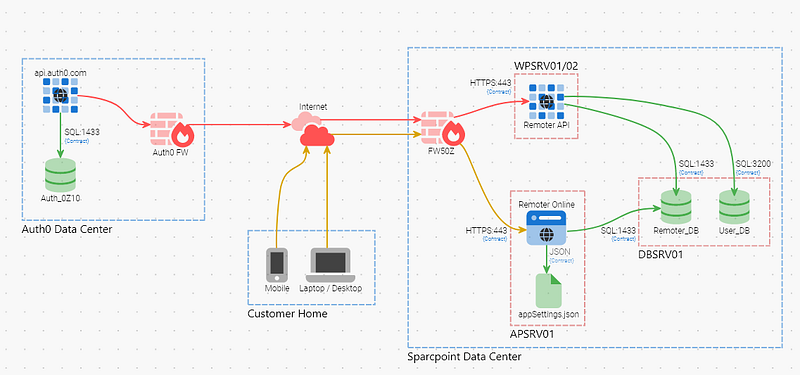The height and width of the screenshot is (375, 800).
Task: Select the FW50Z firewall icon
Action: coord(442,130)
